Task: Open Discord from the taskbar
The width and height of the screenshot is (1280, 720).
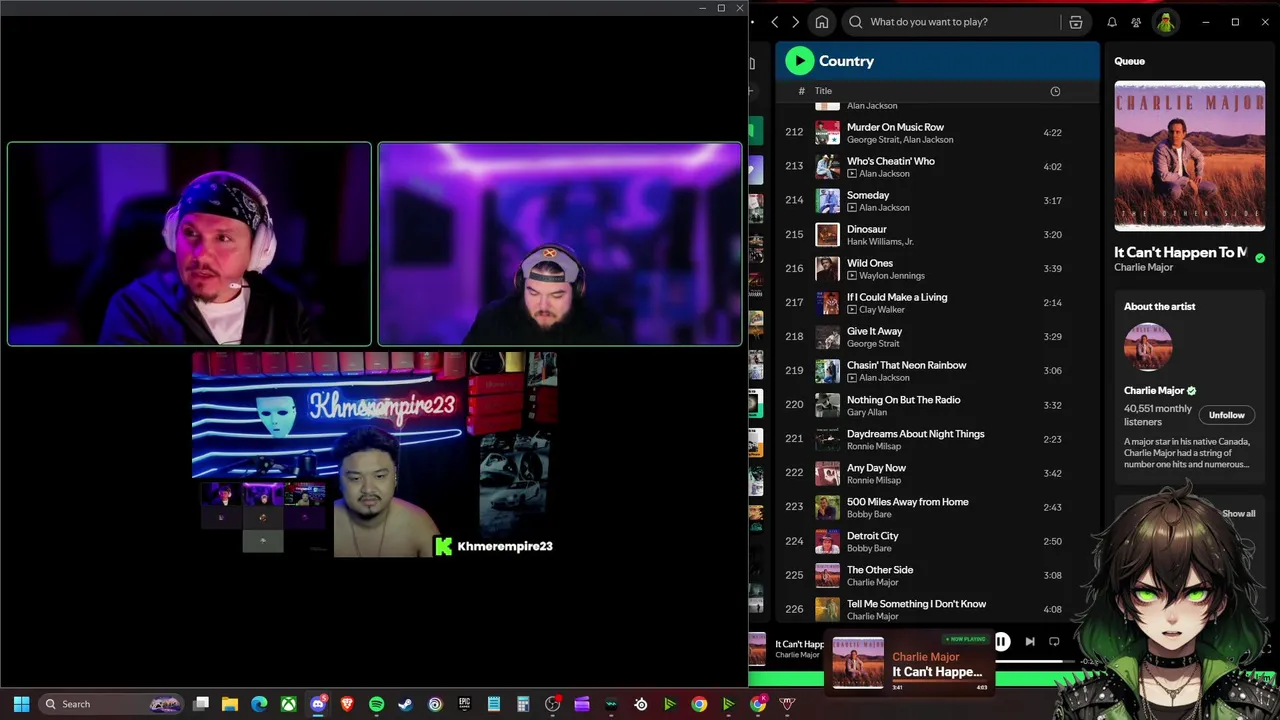Action: (318, 704)
